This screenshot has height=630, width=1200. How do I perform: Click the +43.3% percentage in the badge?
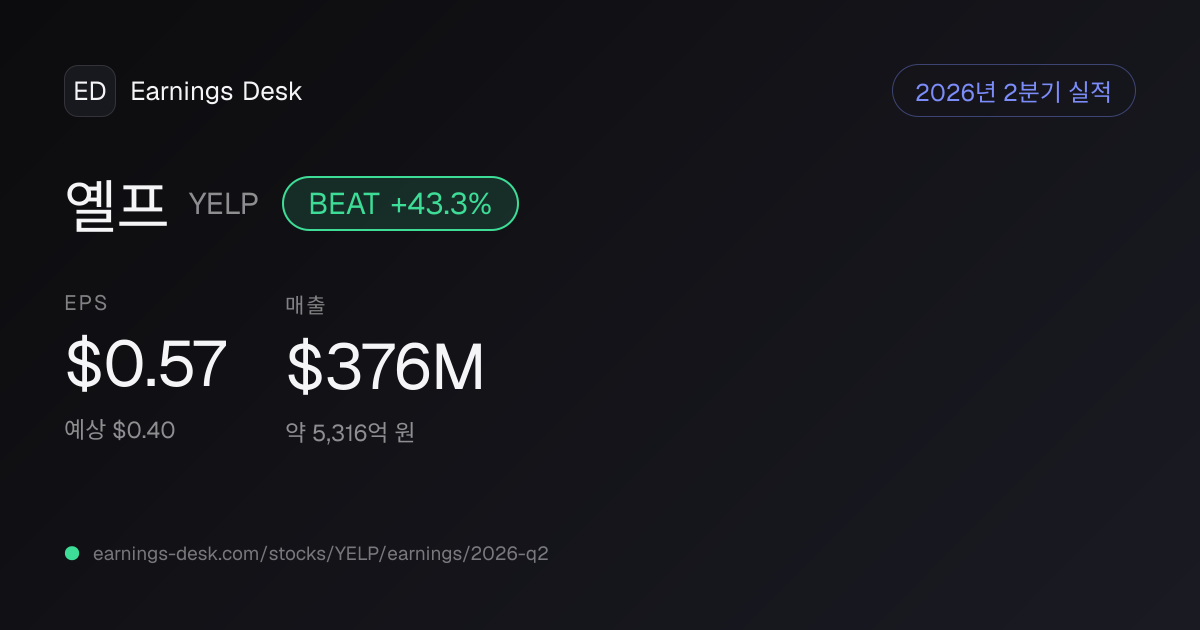point(441,204)
